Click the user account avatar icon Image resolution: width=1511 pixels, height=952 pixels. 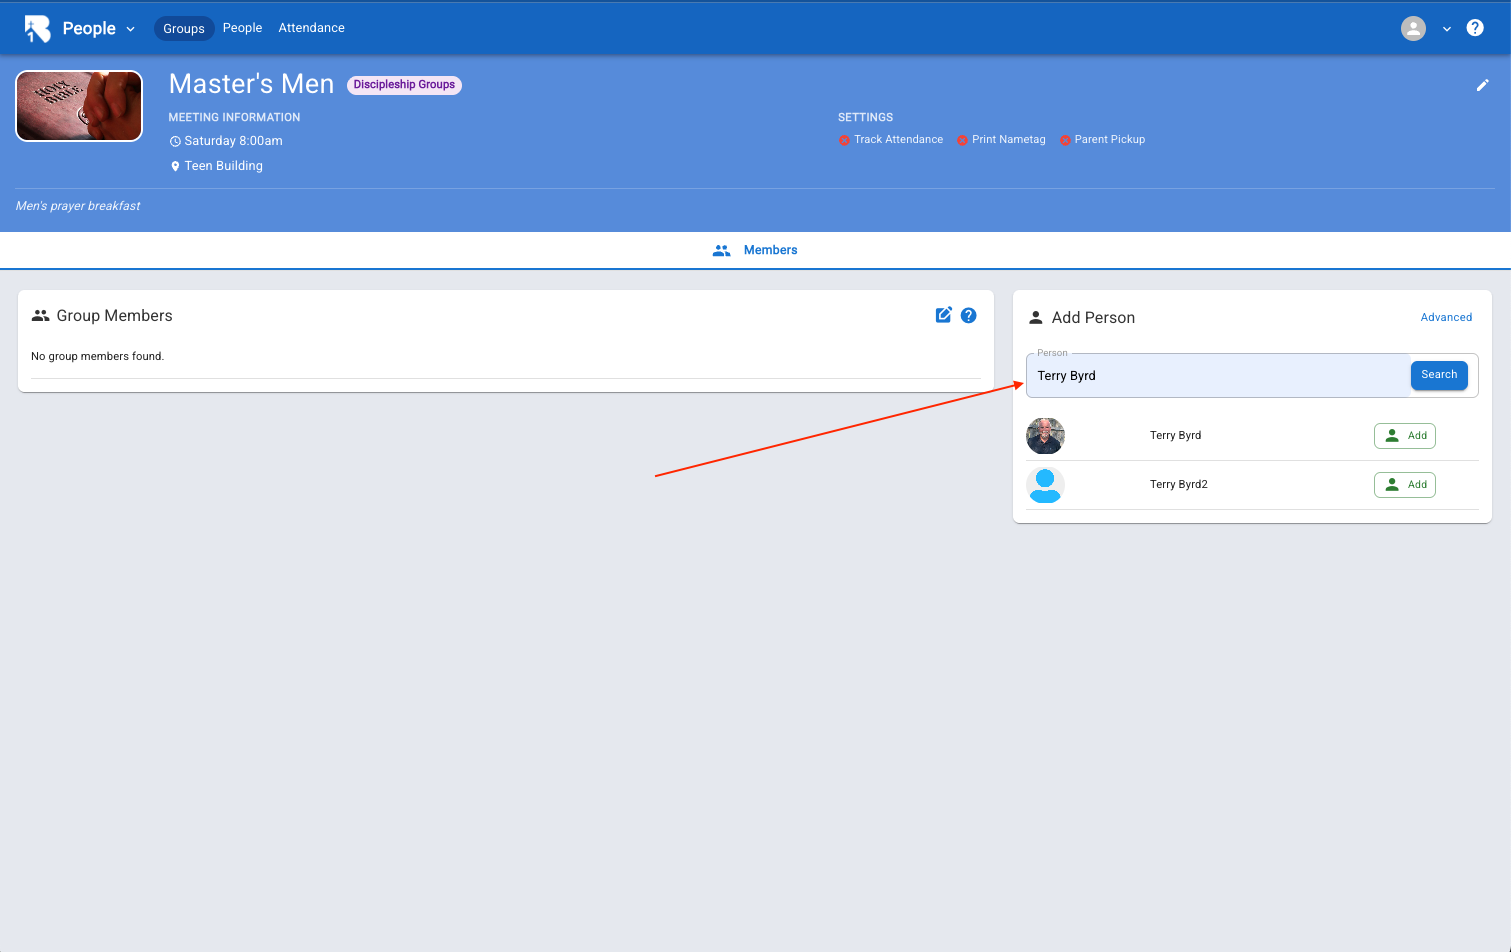point(1412,28)
